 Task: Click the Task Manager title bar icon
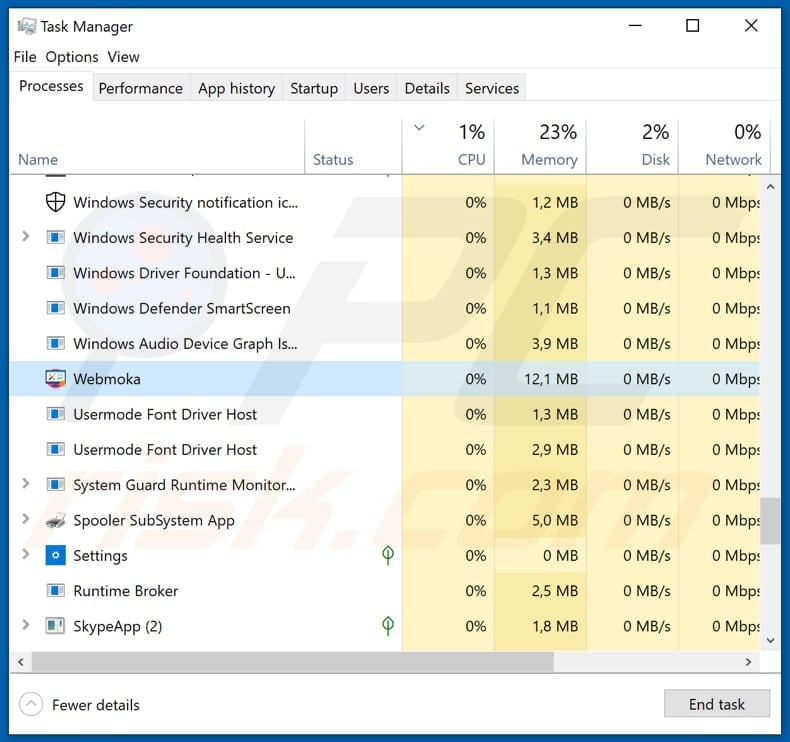pyautogui.click(x=26, y=26)
